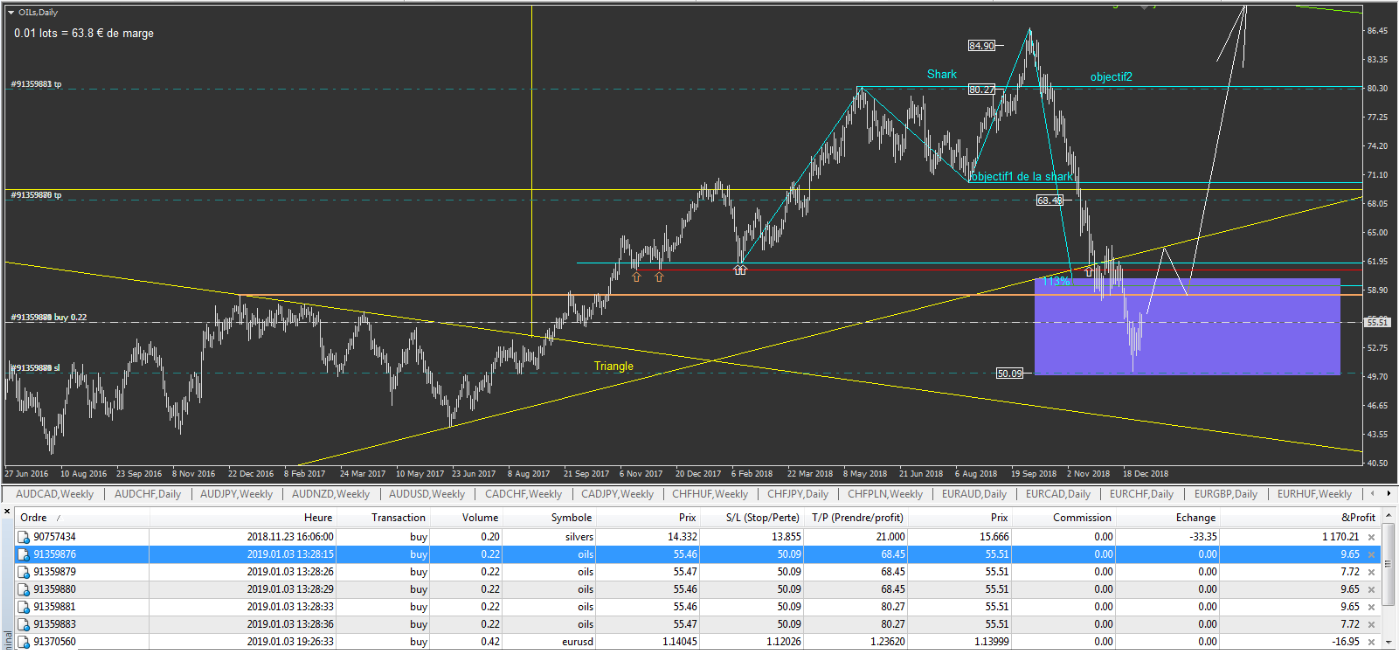Switch to the AUDCAD,Weekly chart tab
Screen dimensions: 1399x650
56,494
